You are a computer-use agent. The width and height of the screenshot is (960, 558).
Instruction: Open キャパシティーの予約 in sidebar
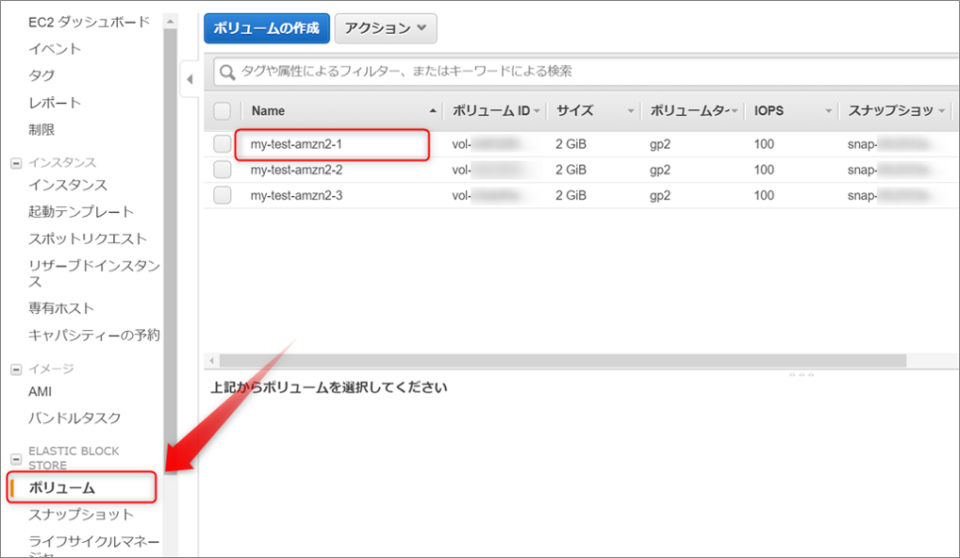(94, 335)
